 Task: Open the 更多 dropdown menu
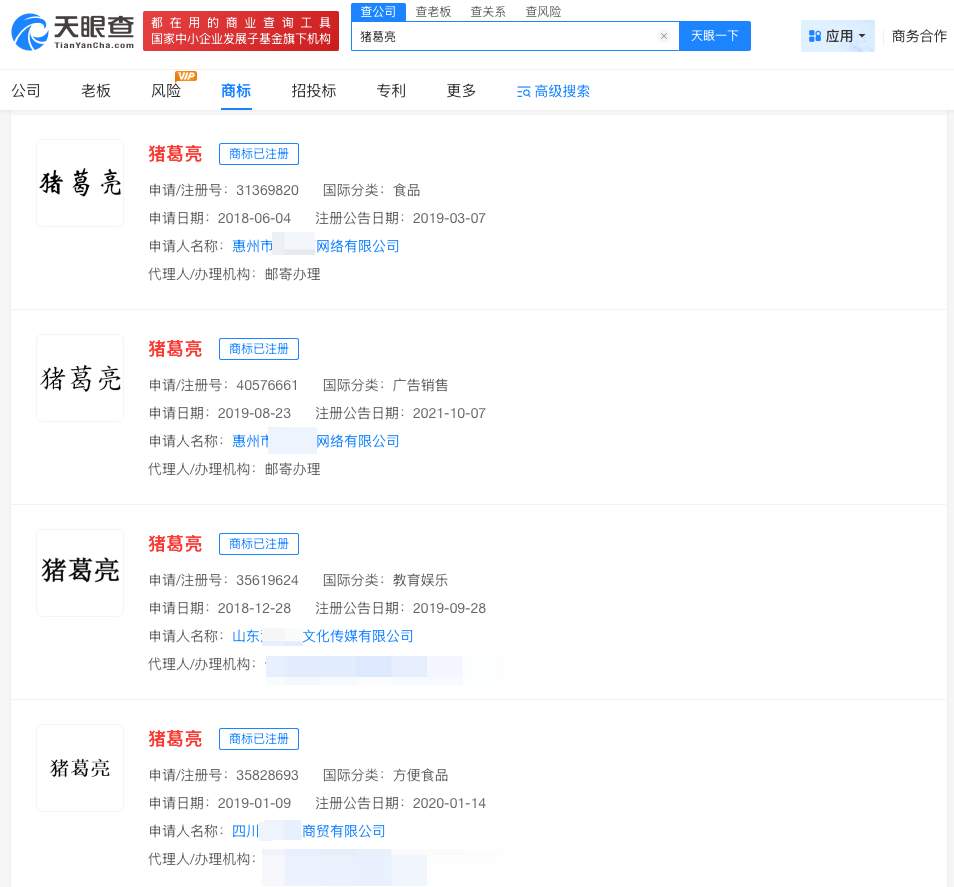460,90
